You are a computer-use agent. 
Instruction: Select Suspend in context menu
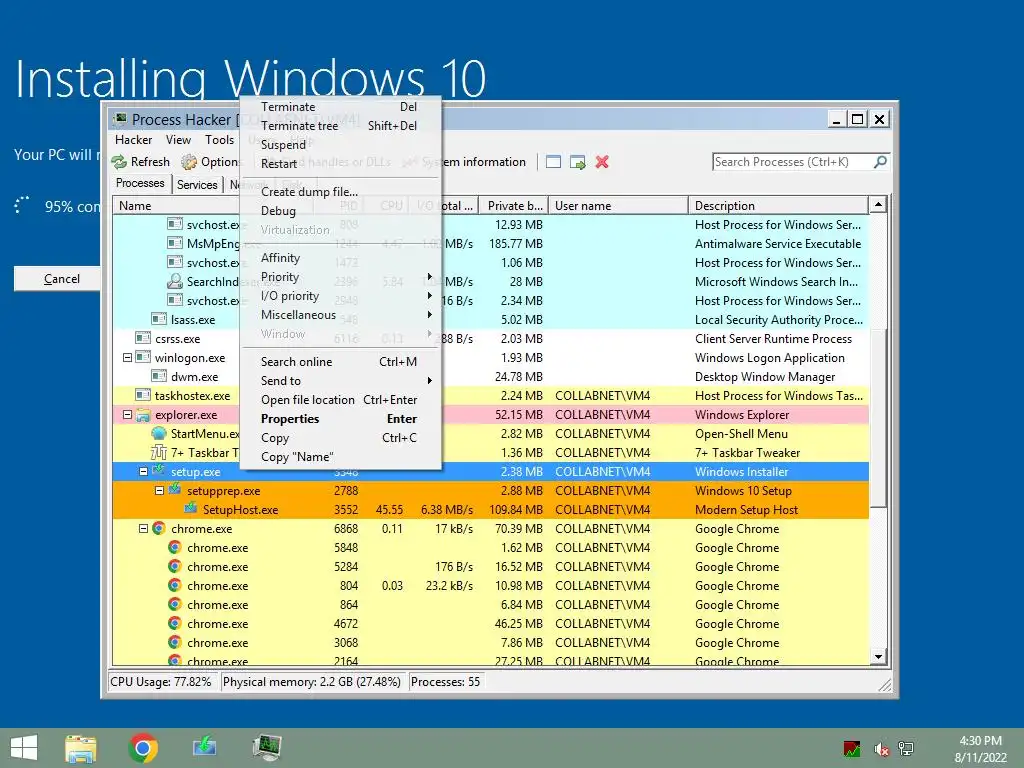pos(340,144)
